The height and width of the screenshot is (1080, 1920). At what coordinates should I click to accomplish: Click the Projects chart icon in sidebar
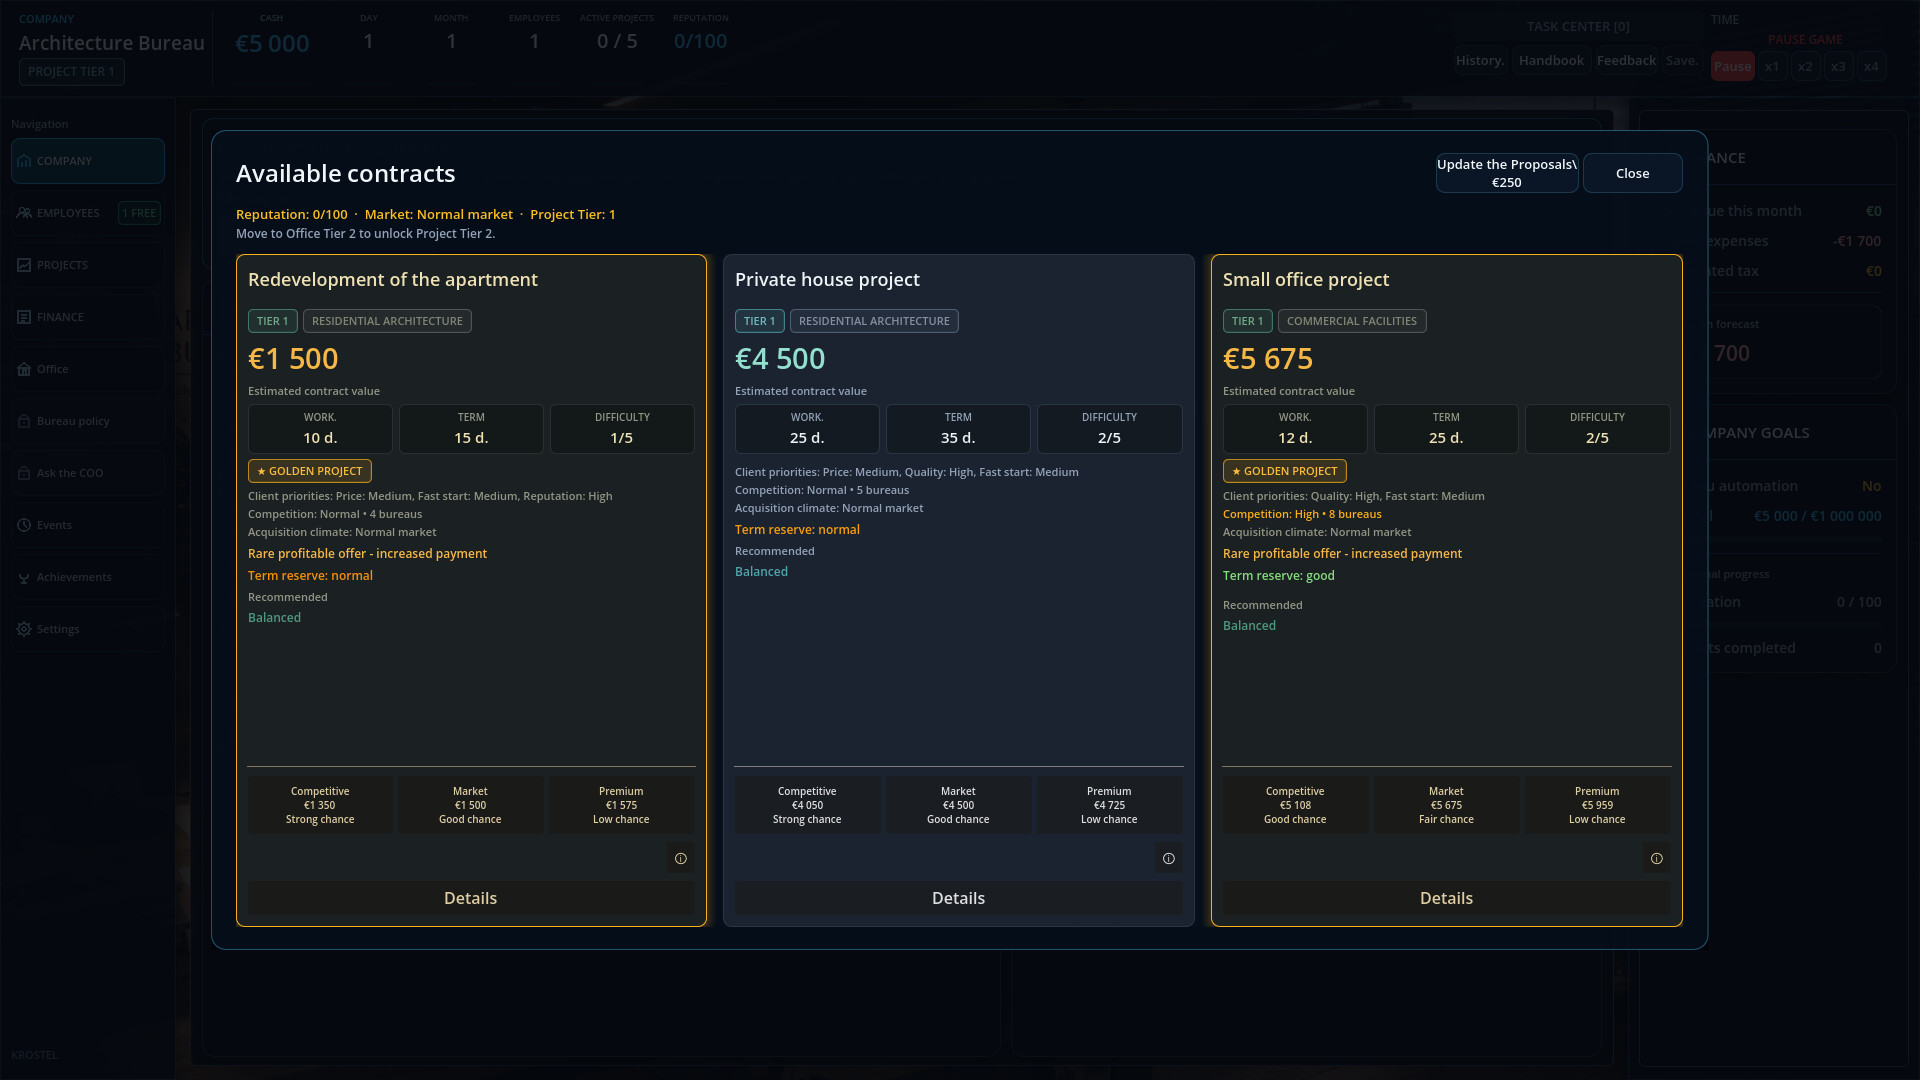[24, 264]
